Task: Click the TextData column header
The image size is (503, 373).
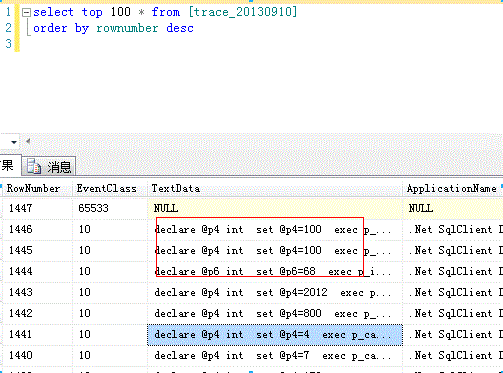Action: (275, 189)
